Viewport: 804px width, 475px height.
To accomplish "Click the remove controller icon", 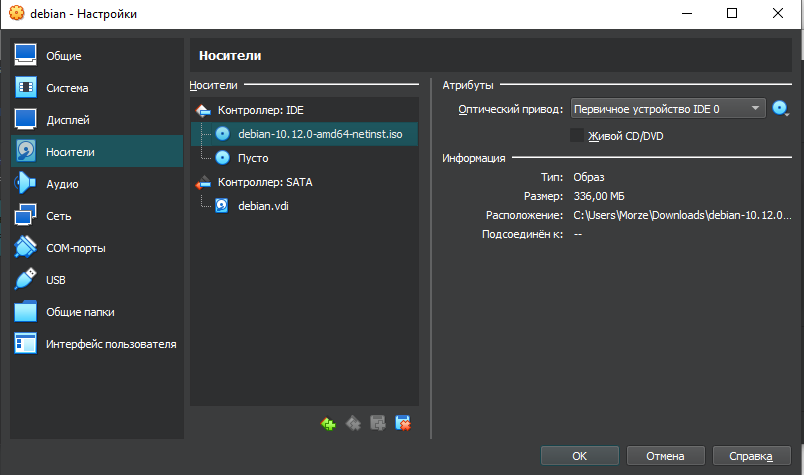I will [x=353, y=424].
